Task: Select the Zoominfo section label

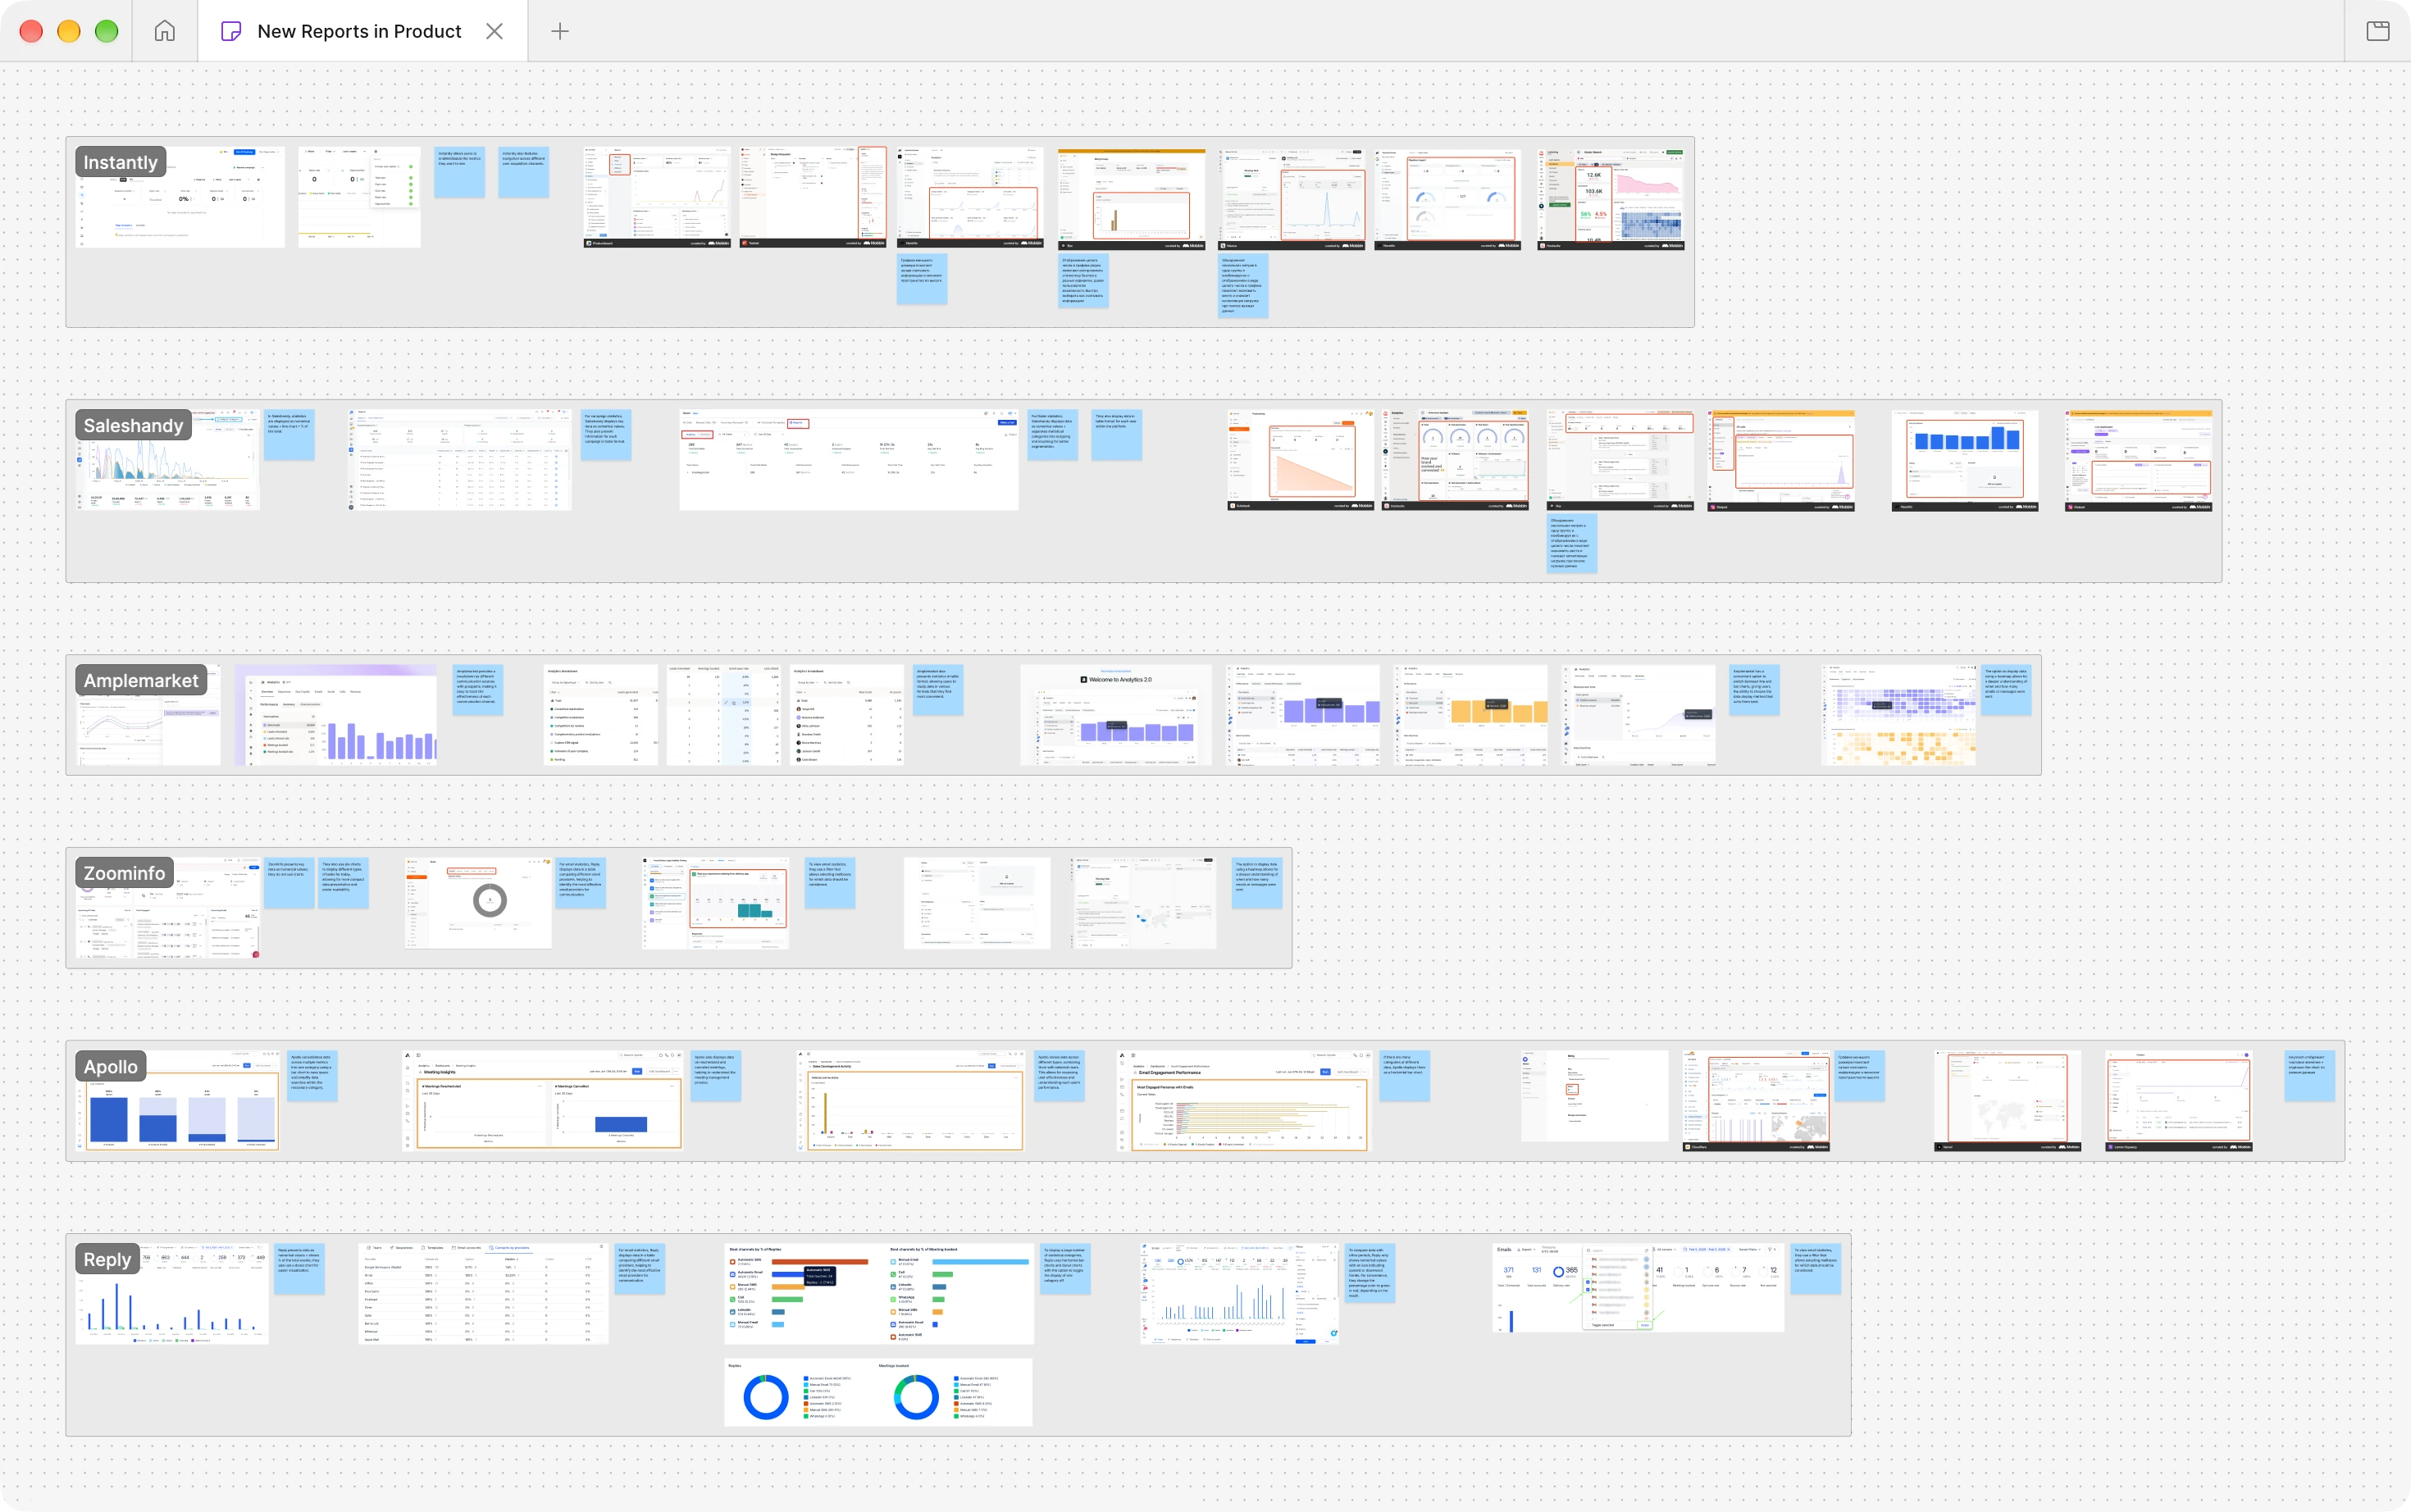Action: pyautogui.click(x=124, y=873)
